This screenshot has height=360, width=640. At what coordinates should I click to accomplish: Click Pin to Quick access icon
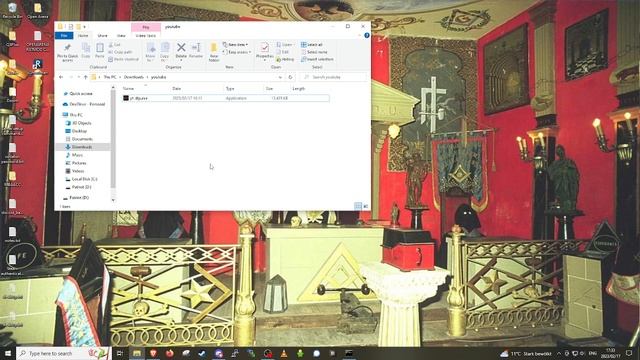[x=67, y=52]
